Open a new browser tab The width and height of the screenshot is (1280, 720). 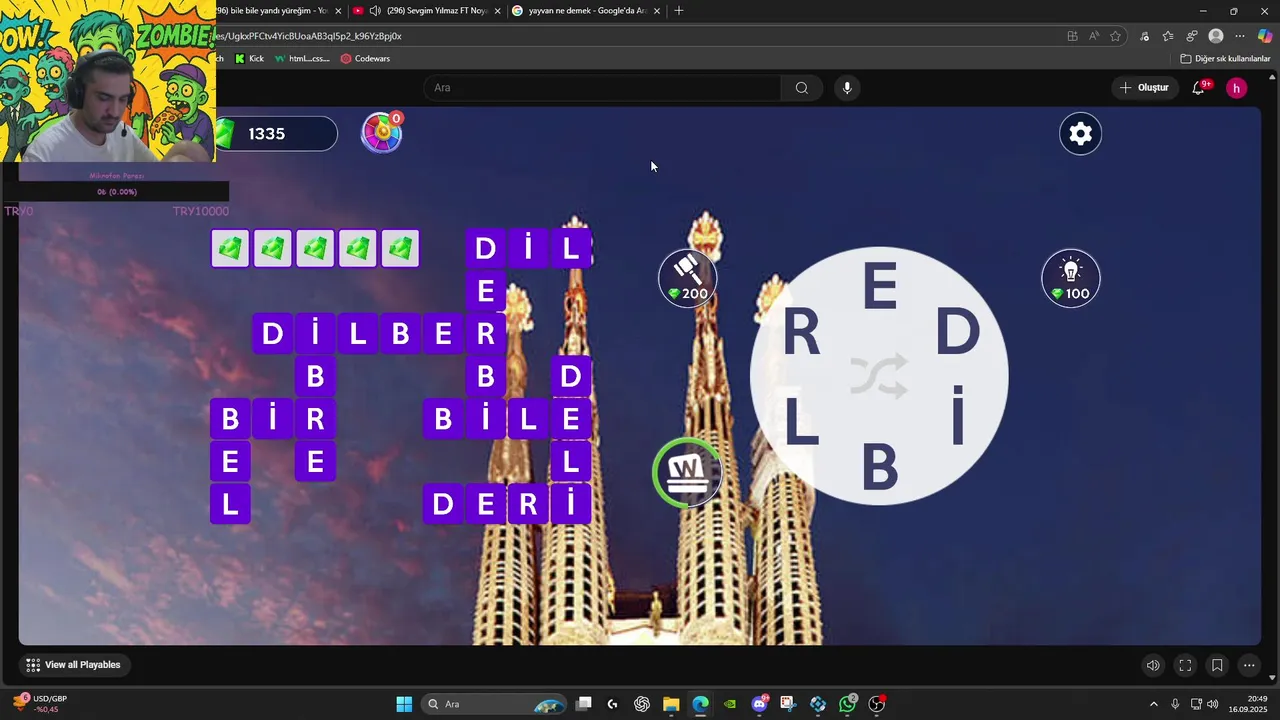(679, 11)
